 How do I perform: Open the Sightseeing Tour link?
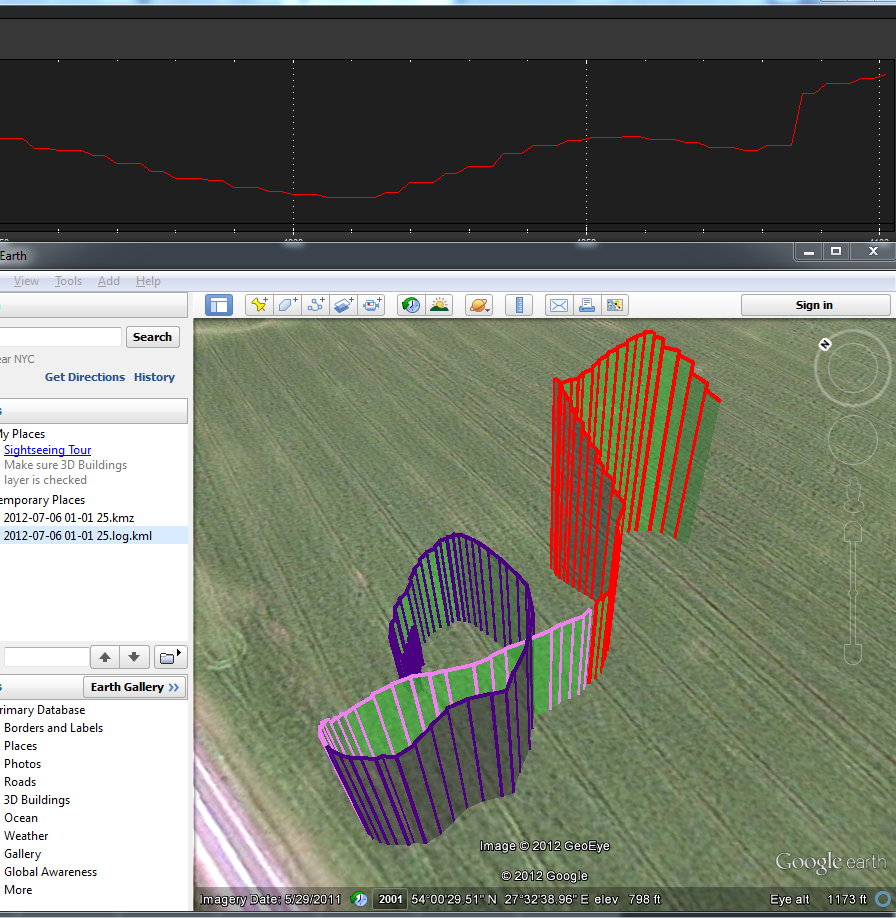(47, 450)
